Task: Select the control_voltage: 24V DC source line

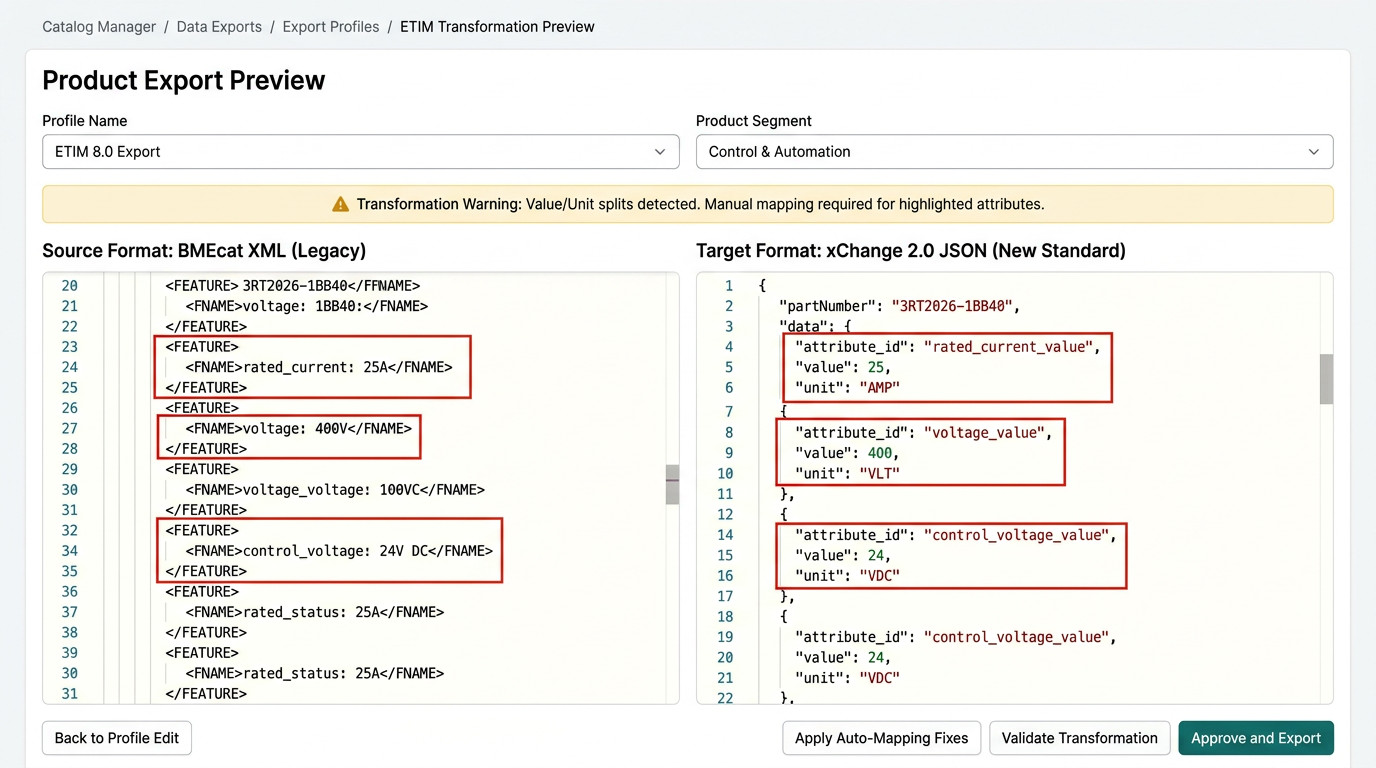Action: pyautogui.click(x=338, y=551)
